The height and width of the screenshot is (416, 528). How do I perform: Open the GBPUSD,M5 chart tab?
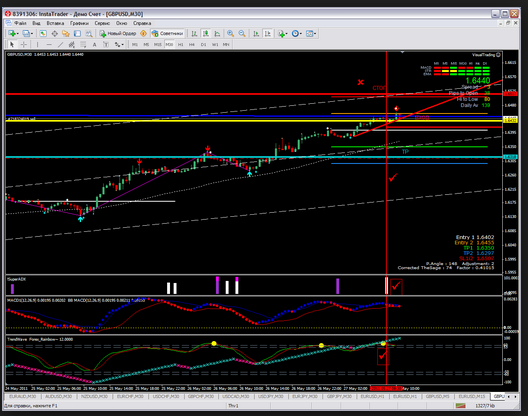(438, 396)
